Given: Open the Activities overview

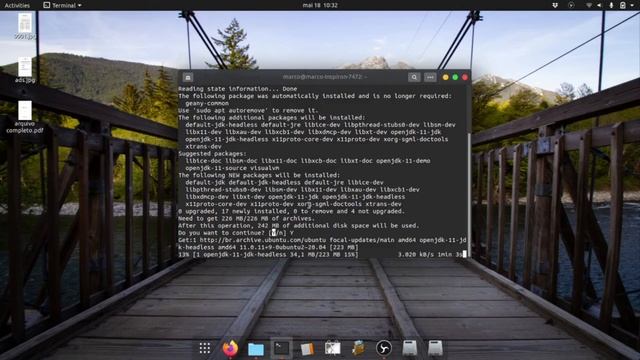Looking at the screenshot, I should (17, 5).
